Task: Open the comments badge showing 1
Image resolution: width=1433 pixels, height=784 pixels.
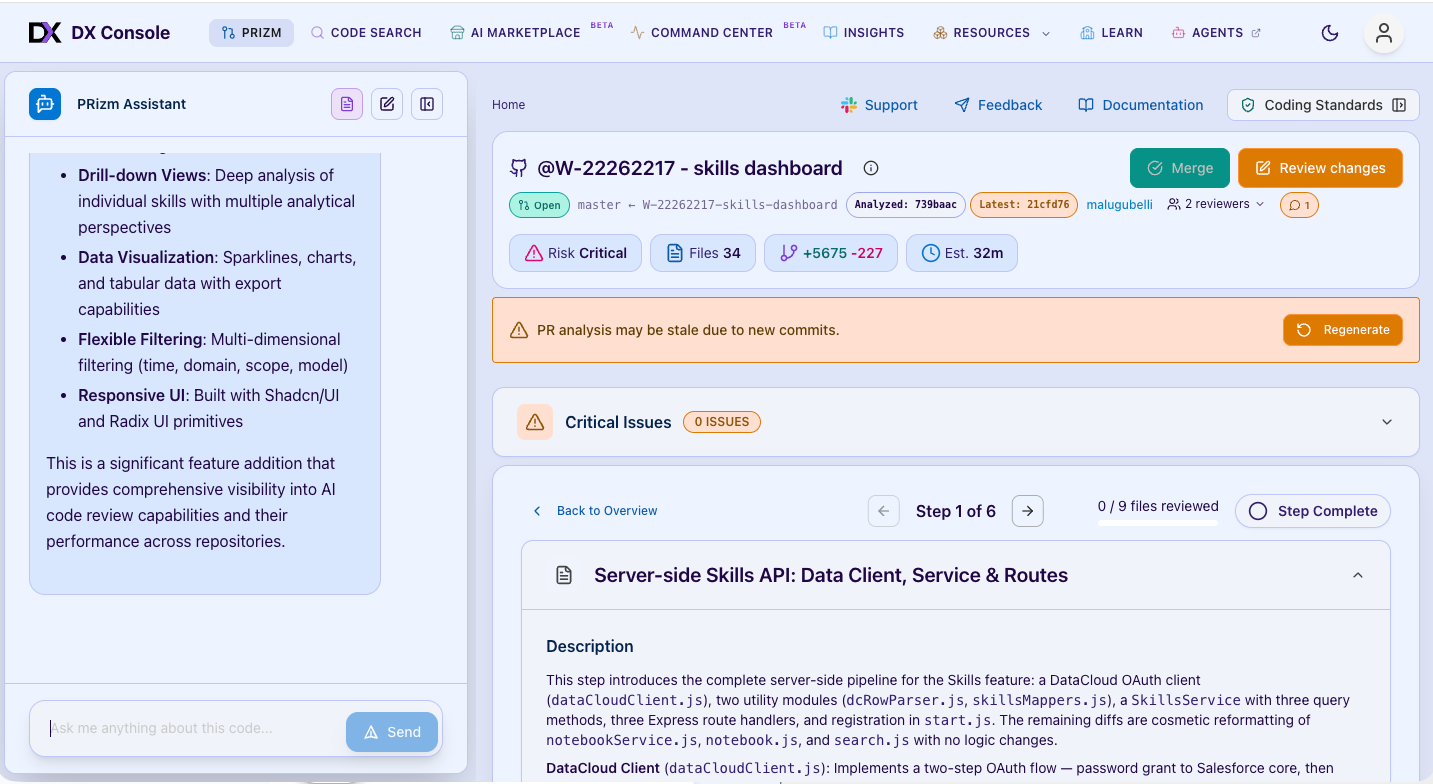Action: (1299, 205)
